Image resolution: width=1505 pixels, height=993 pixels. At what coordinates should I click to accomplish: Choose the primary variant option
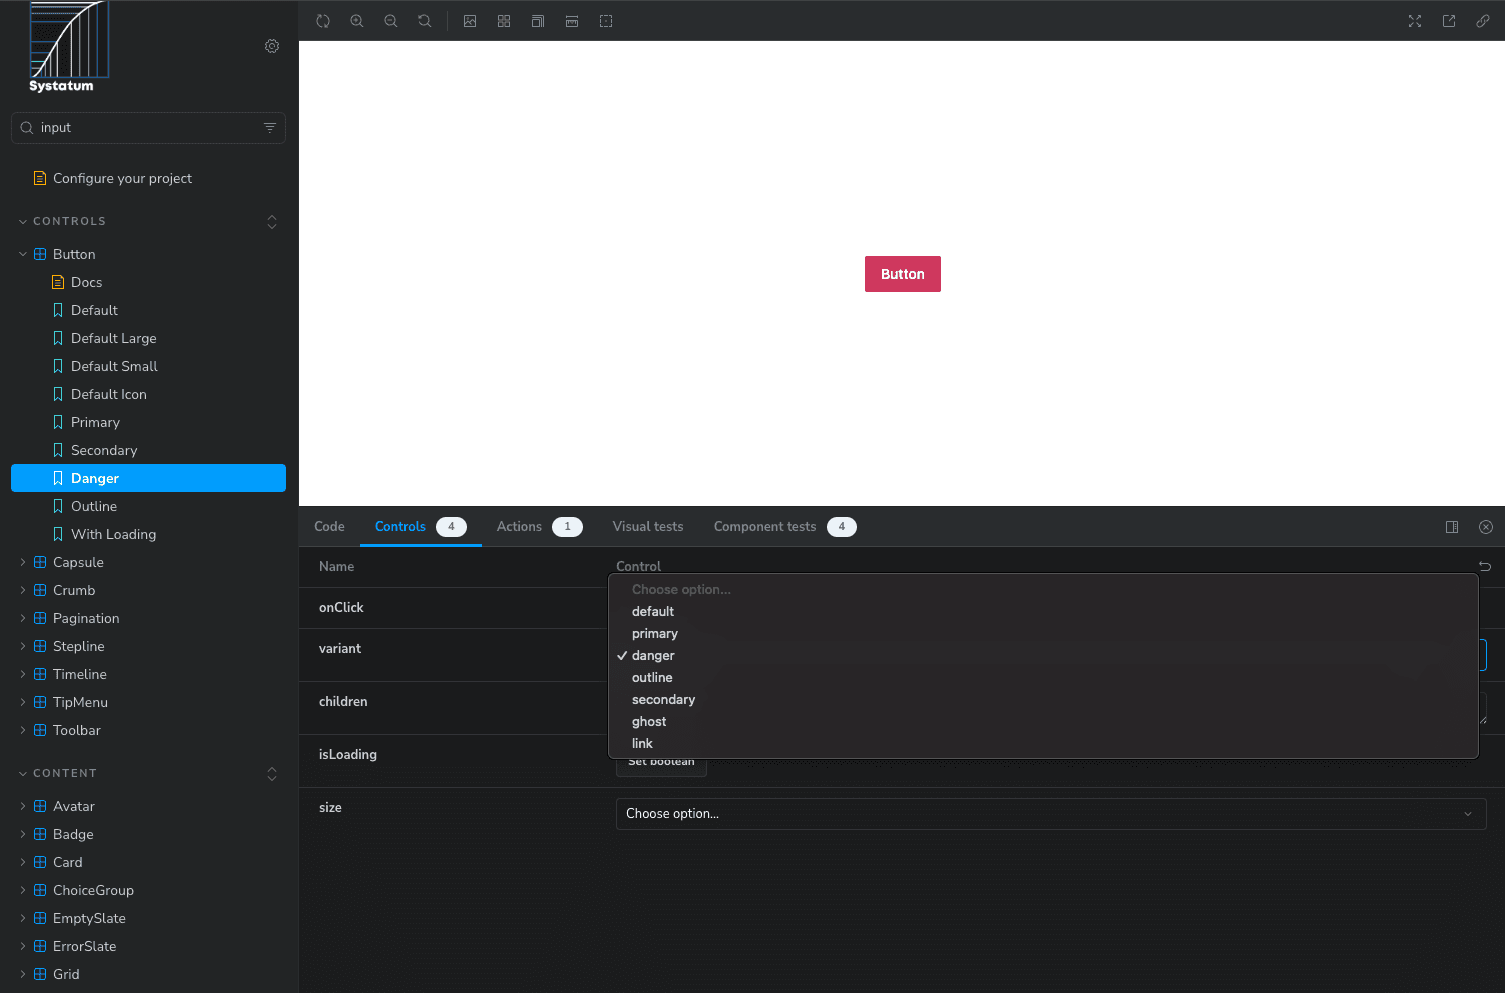pos(1043,634)
